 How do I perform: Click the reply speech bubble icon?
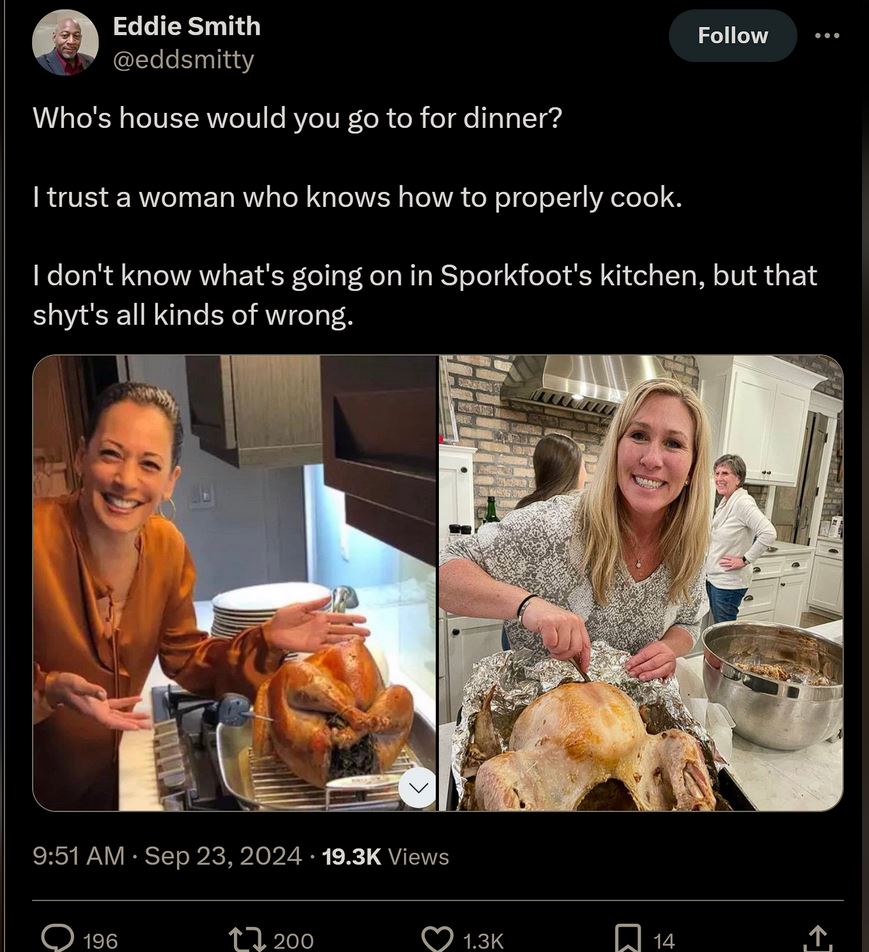(57, 938)
